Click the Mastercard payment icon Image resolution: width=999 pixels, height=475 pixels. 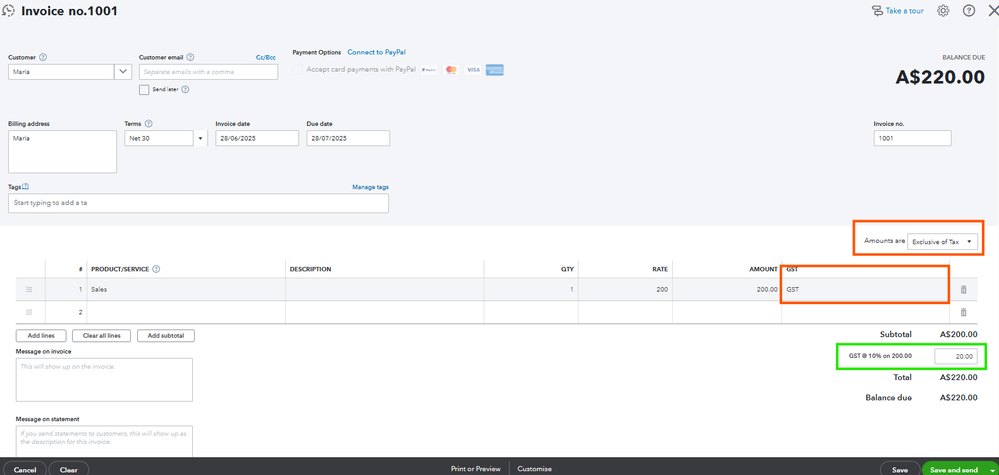point(451,69)
